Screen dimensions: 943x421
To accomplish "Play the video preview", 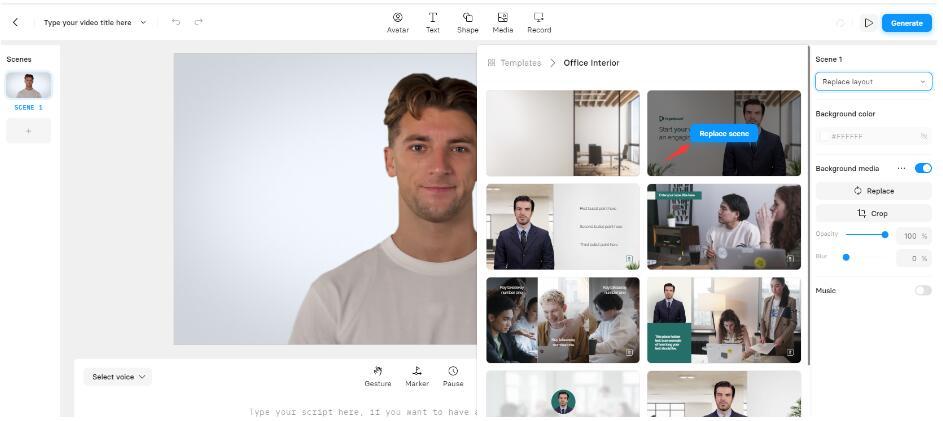I will pos(868,23).
